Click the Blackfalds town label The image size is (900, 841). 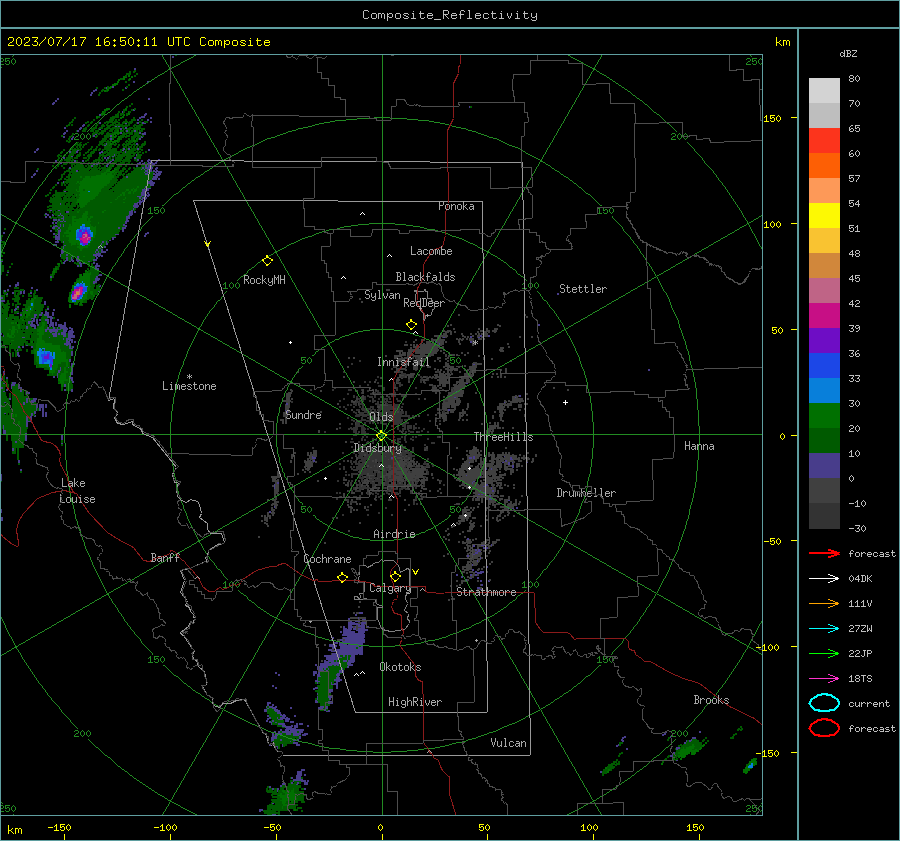425,277
